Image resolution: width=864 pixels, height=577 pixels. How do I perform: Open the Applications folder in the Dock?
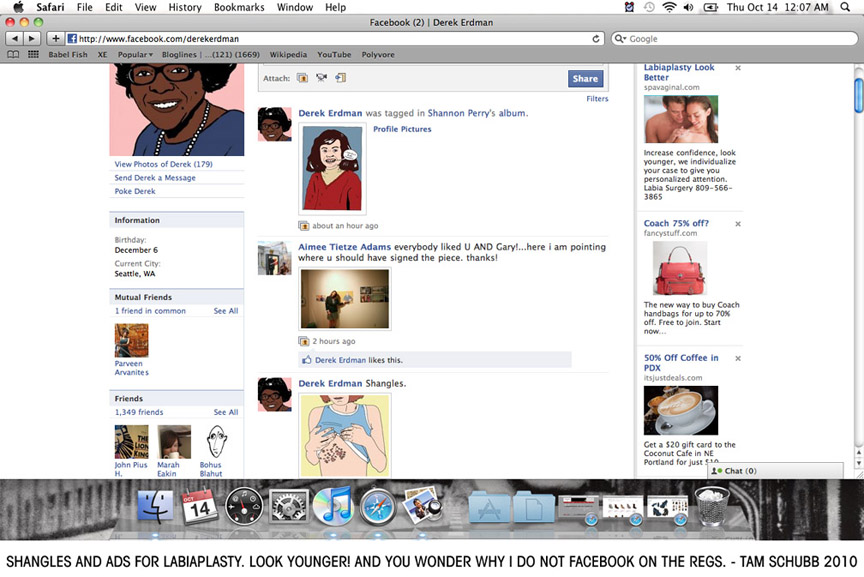point(489,506)
